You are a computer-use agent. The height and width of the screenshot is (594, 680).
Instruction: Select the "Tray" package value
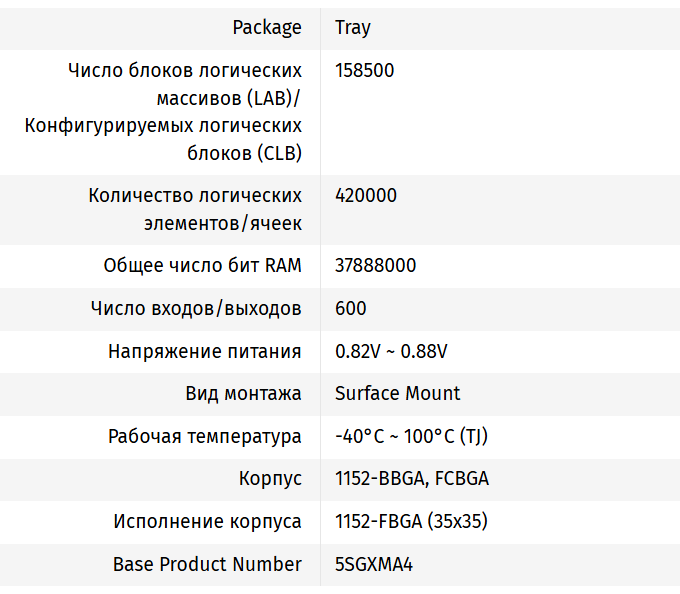click(353, 27)
